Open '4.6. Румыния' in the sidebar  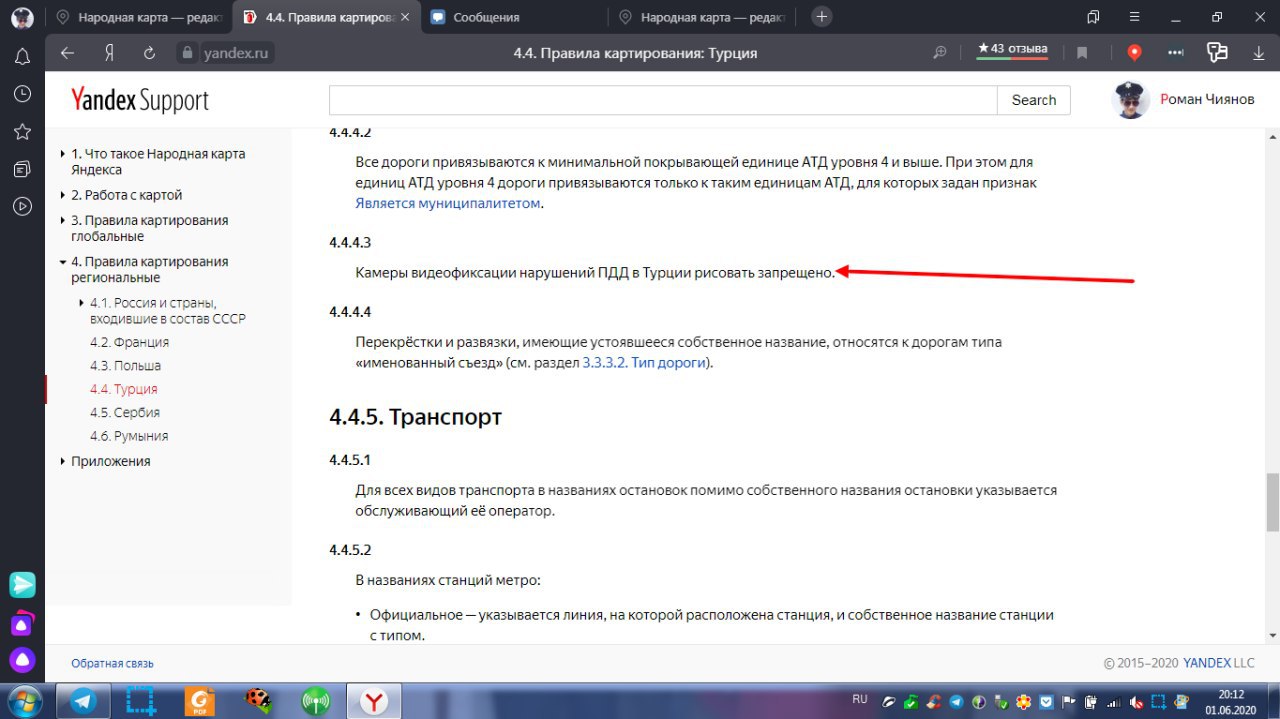point(129,436)
